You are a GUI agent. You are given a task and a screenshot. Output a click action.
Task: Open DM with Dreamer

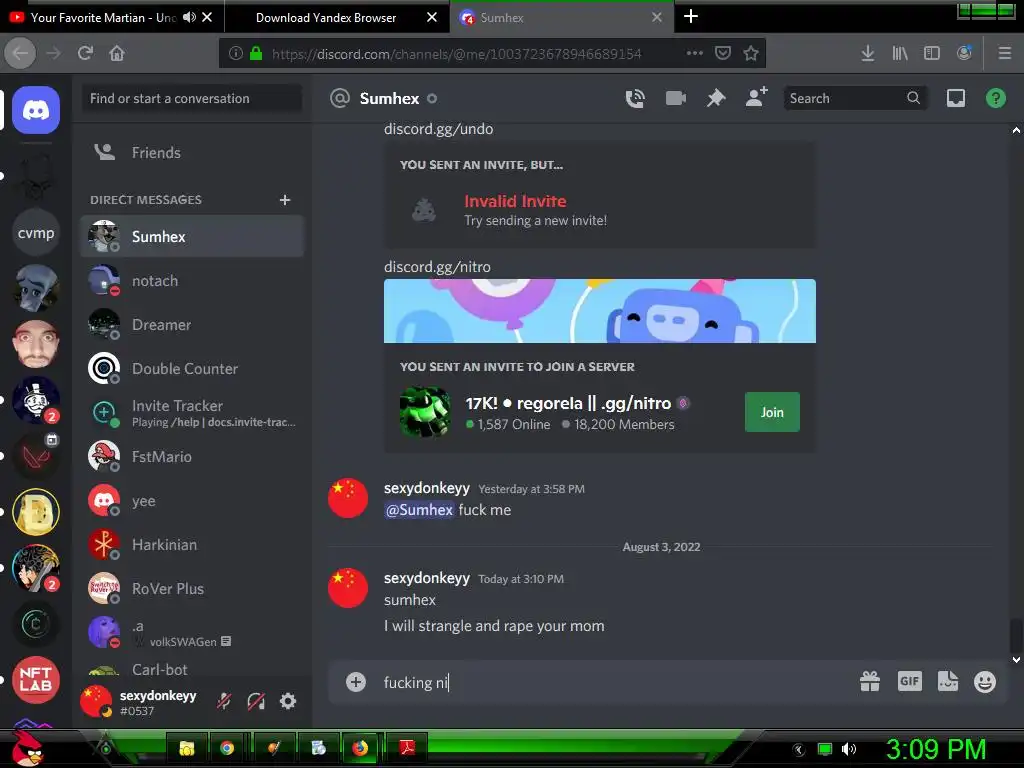[192, 325]
